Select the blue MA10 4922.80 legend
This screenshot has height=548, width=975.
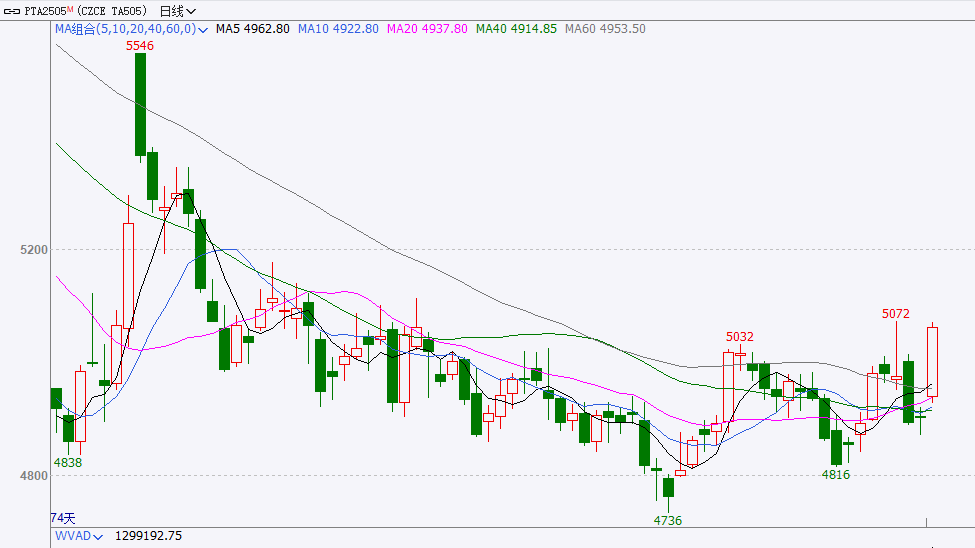click(x=339, y=29)
